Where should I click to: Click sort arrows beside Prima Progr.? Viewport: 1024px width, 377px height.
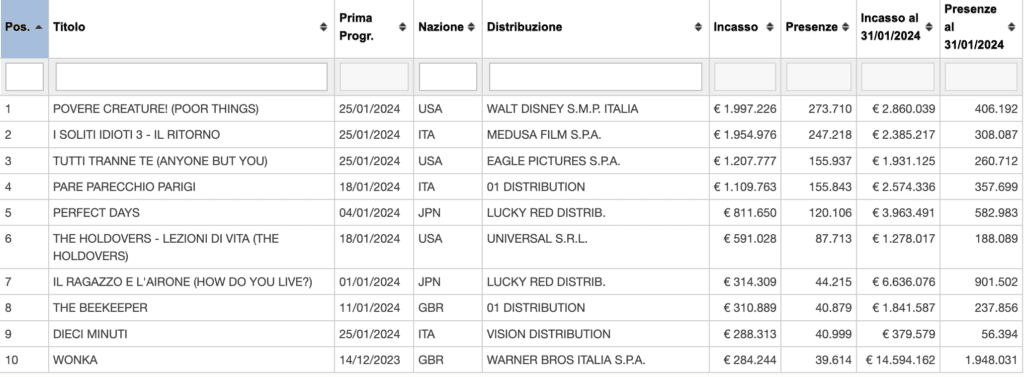click(402, 27)
